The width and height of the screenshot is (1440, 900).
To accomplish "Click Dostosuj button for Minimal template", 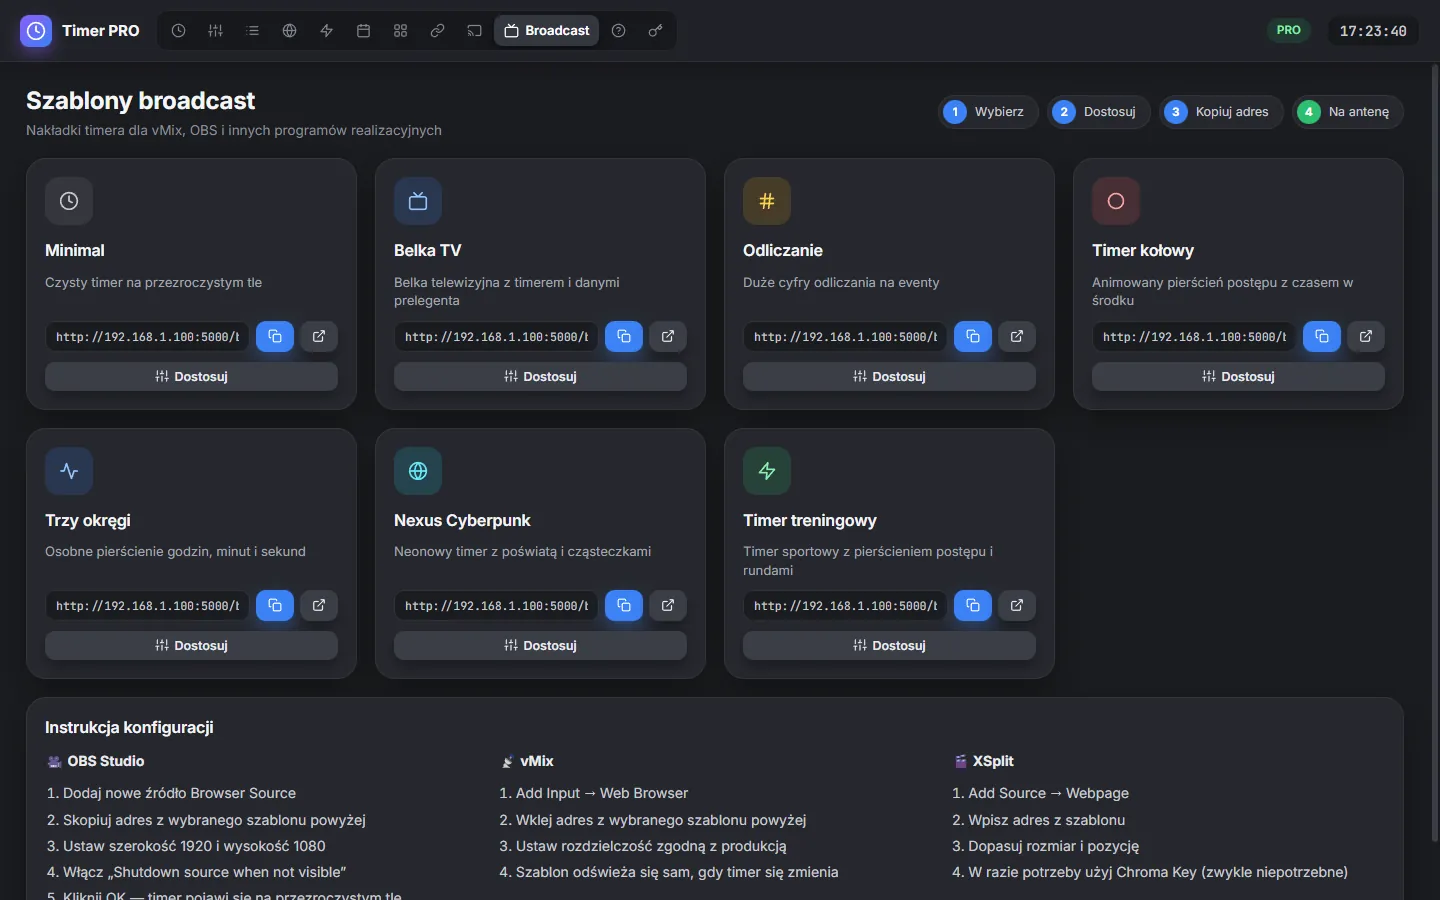I will [191, 377].
